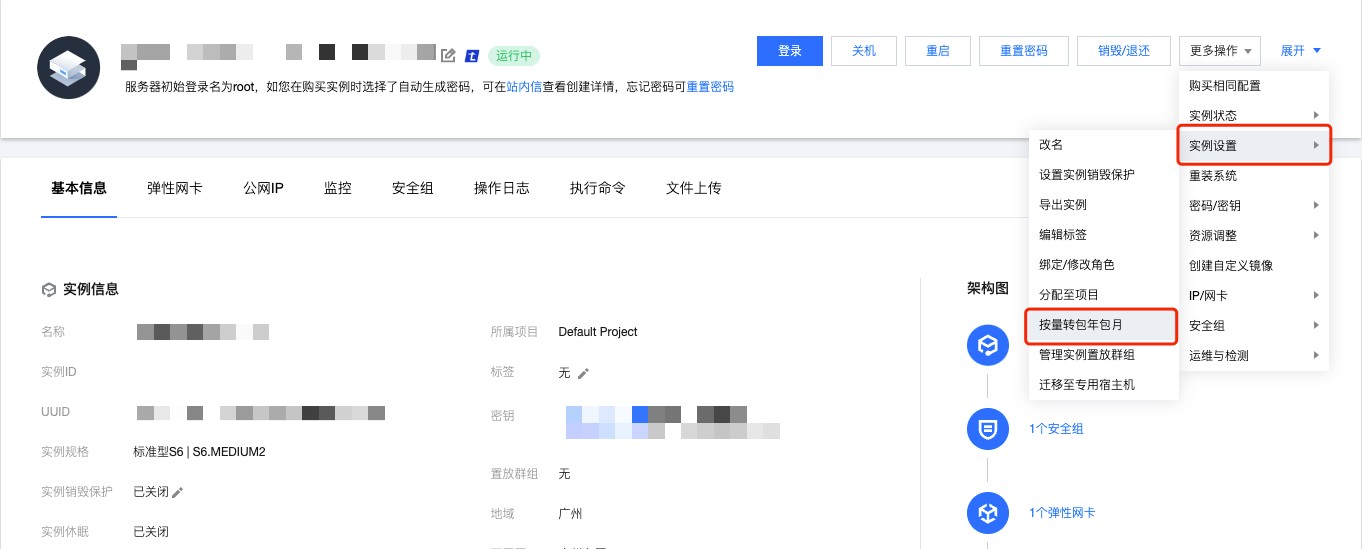Expand the 资源调整 submenu
This screenshot has height=549, width=1362.
coord(1254,236)
